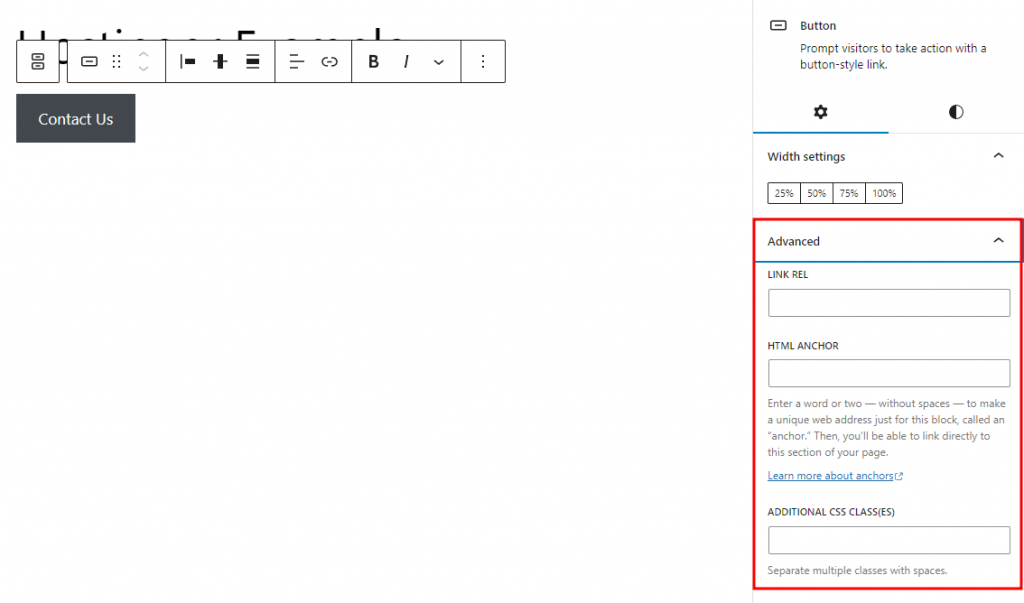Viewport: 1024px width, 603px height.
Task: Click the Button block type icon
Action: (89, 61)
